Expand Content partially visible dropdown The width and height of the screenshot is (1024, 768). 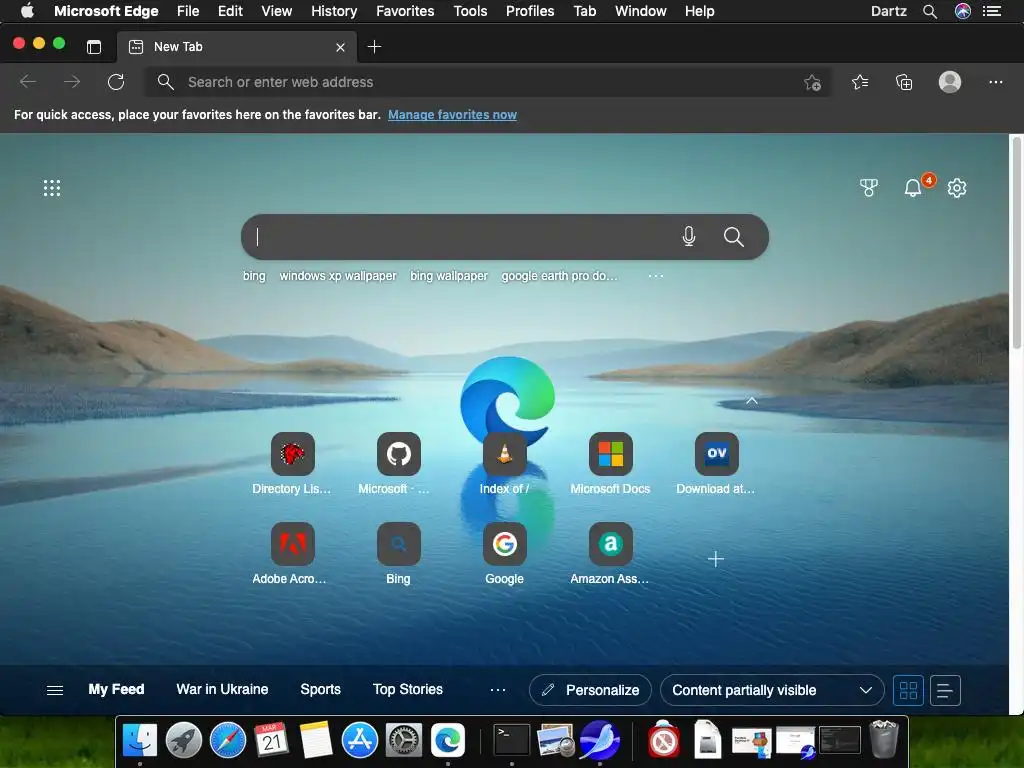point(772,690)
